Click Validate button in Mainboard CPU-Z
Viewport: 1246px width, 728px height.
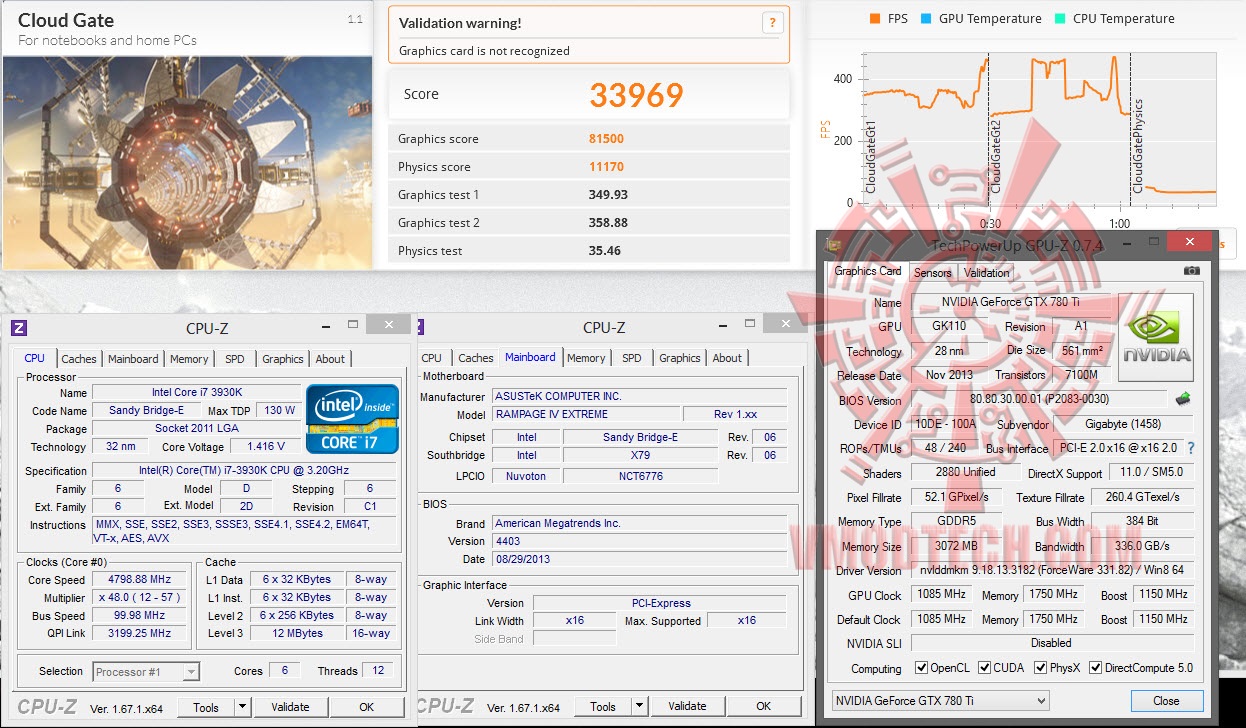(x=687, y=706)
